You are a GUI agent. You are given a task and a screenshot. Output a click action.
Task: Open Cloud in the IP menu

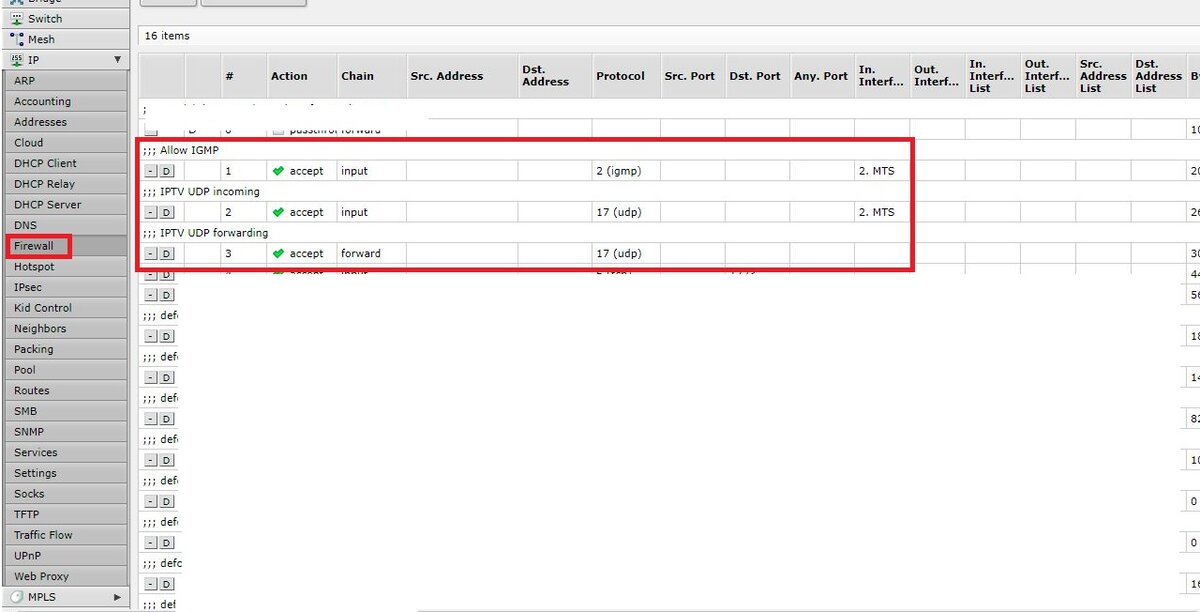pos(66,142)
